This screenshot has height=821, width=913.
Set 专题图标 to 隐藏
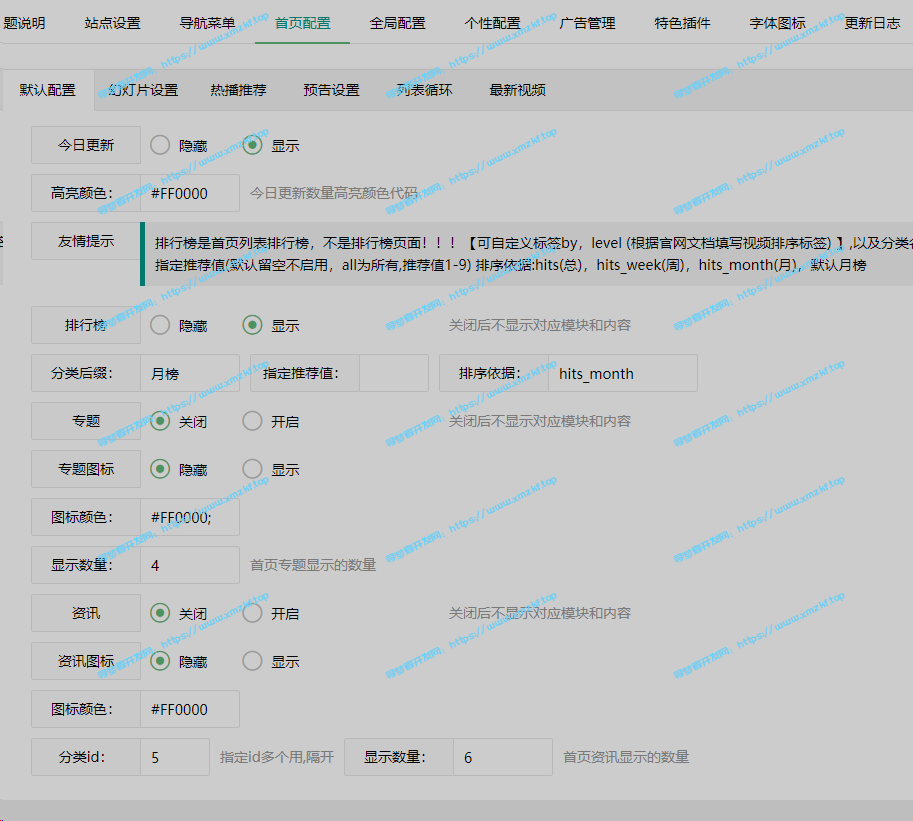pyautogui.click(x=160, y=469)
